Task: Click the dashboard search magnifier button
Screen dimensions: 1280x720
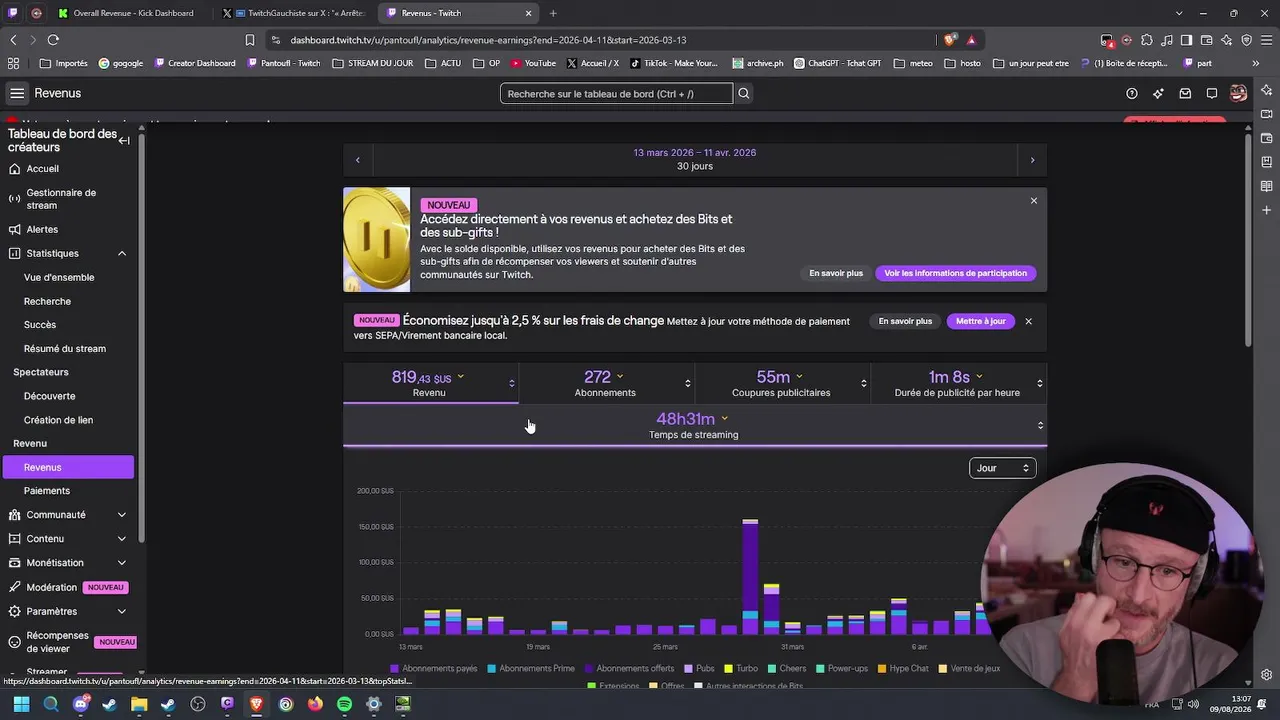Action: 744,94
